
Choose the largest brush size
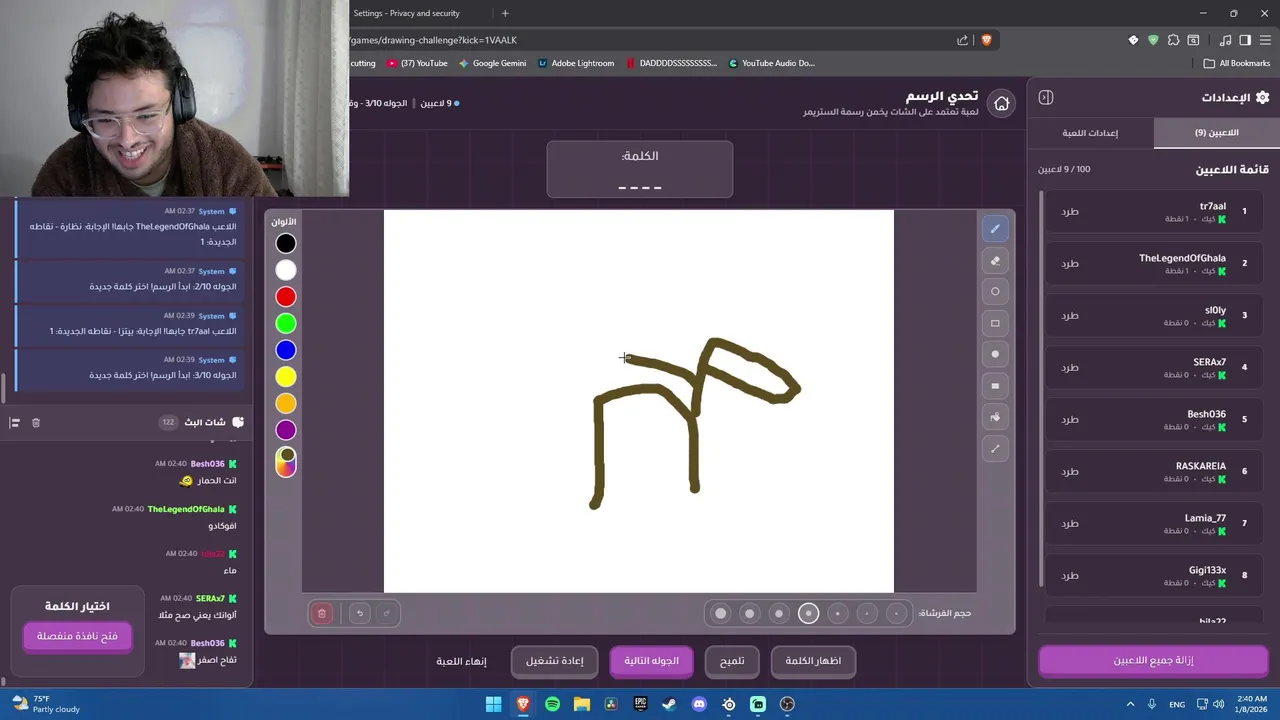[x=720, y=613]
